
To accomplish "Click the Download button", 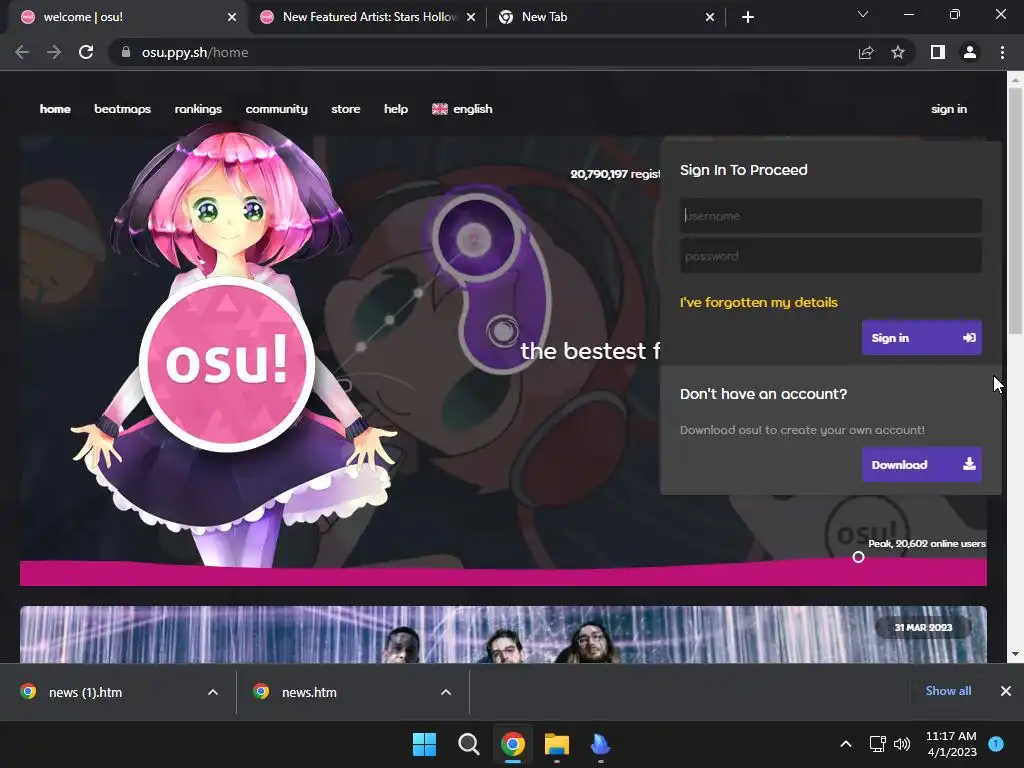I will pos(921,464).
